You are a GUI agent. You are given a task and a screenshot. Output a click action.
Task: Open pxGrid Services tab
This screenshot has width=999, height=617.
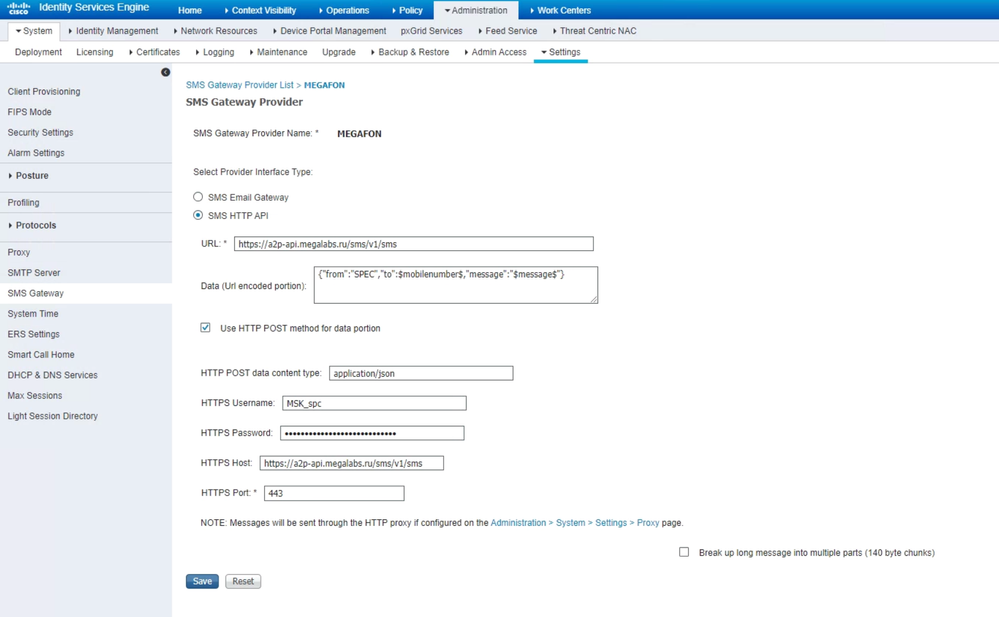[x=431, y=31]
